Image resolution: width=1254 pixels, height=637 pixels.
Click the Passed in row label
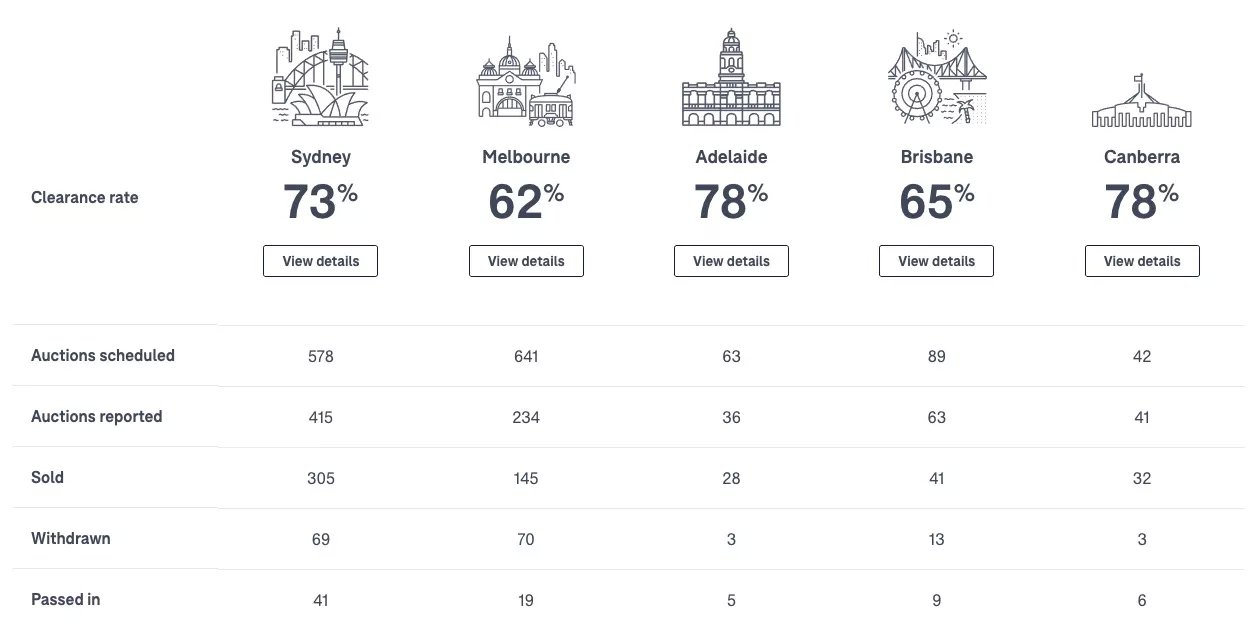point(66,599)
